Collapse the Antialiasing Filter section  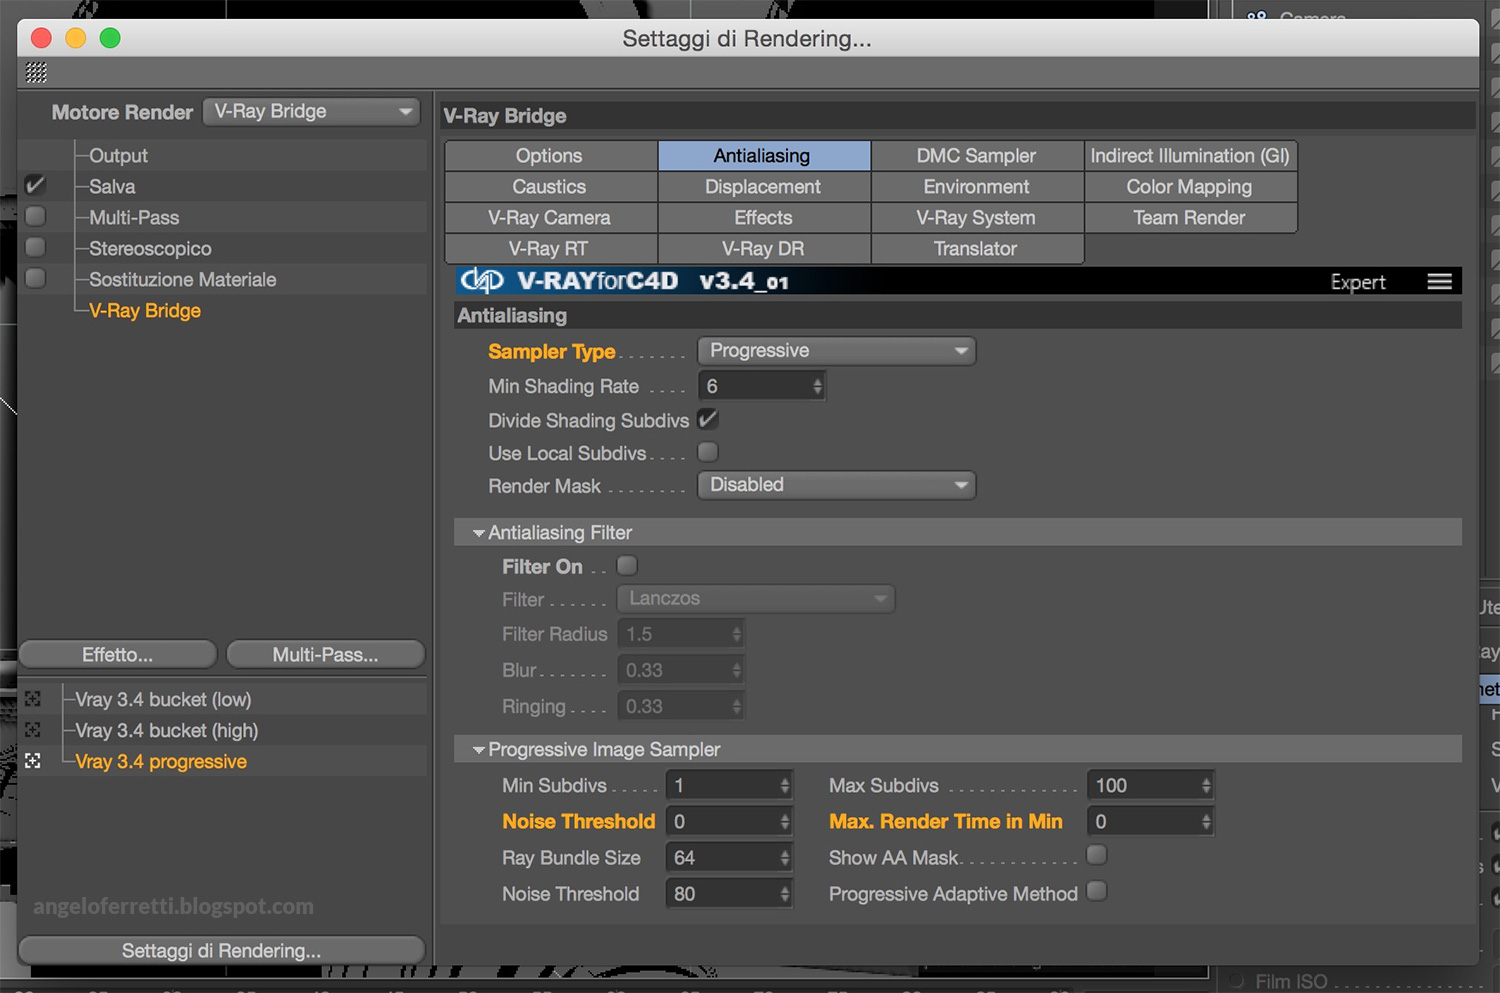[479, 533]
